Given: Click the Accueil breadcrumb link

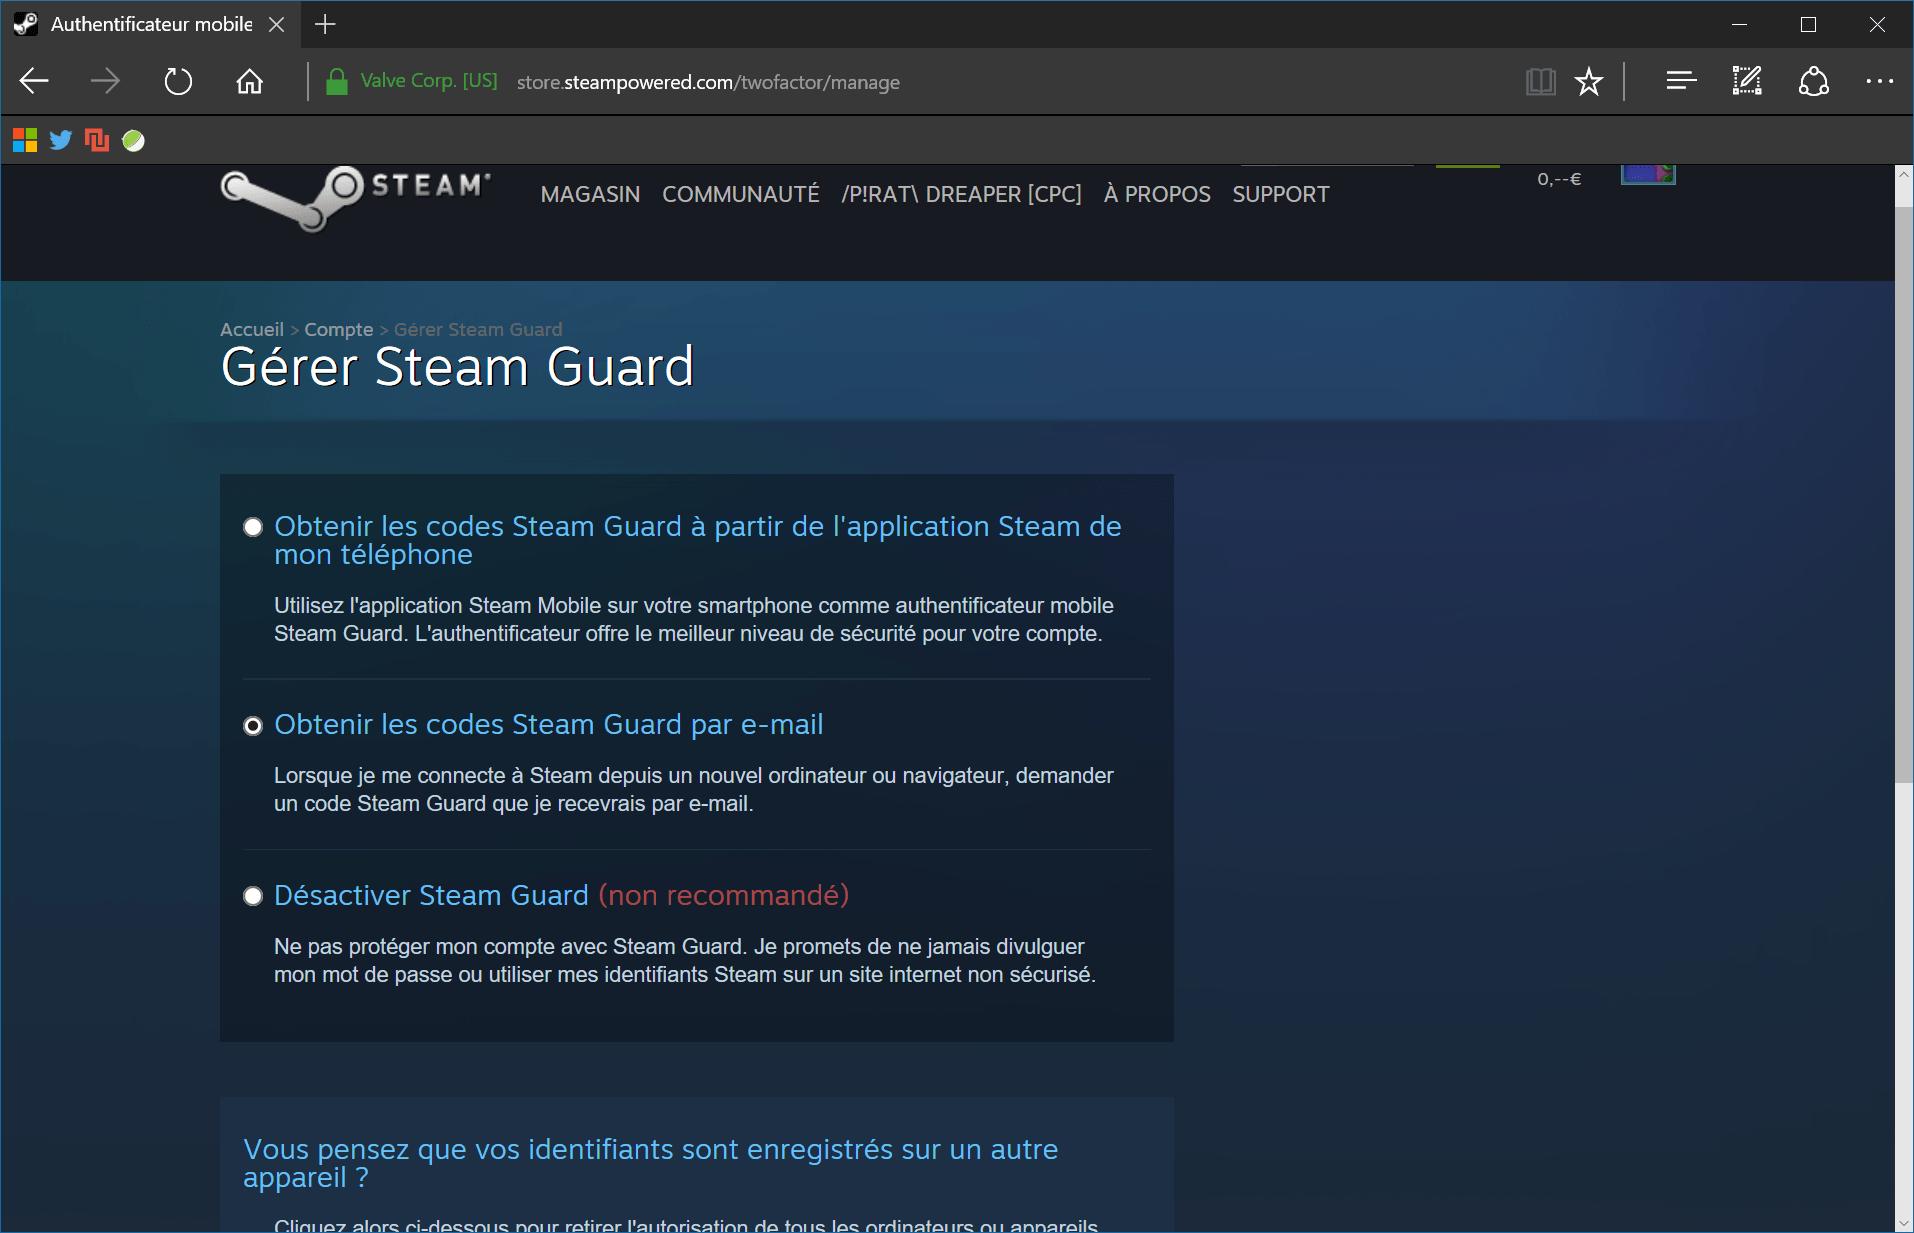Looking at the screenshot, I should [252, 330].
